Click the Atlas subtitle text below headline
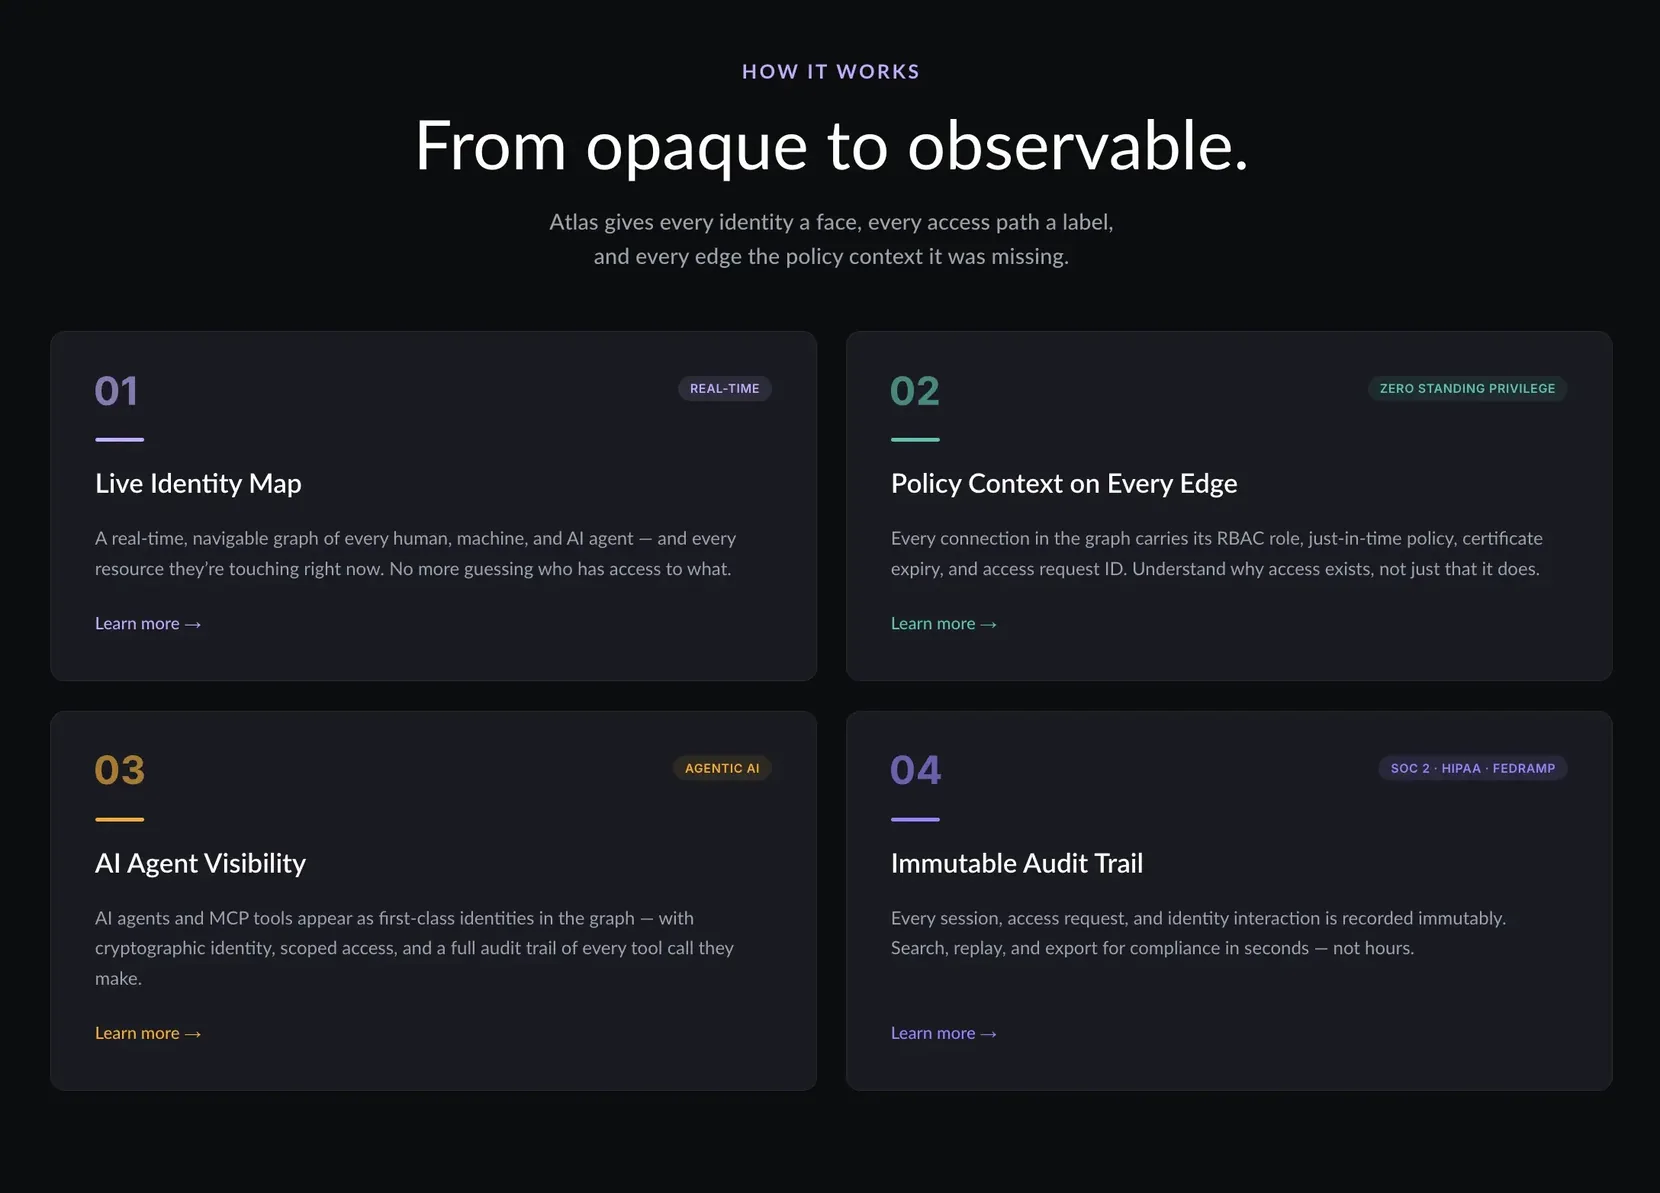This screenshot has width=1660, height=1193. [831, 240]
